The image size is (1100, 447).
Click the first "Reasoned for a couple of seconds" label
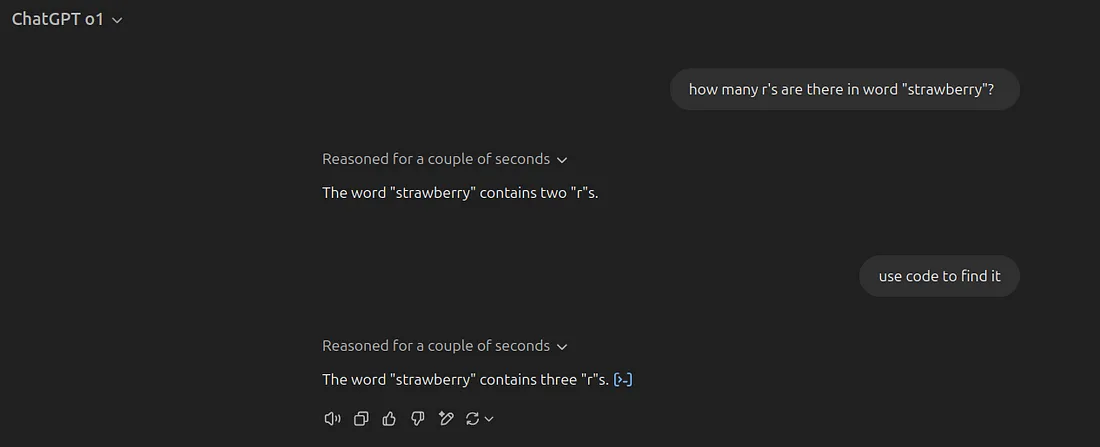click(x=436, y=159)
